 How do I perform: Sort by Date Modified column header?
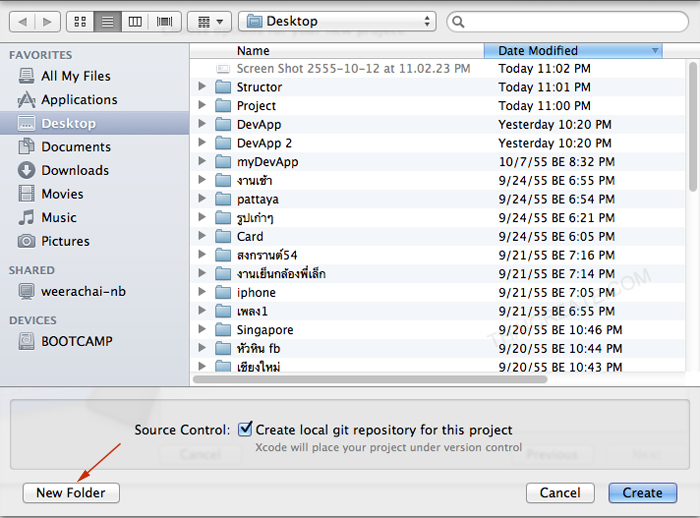(573, 51)
